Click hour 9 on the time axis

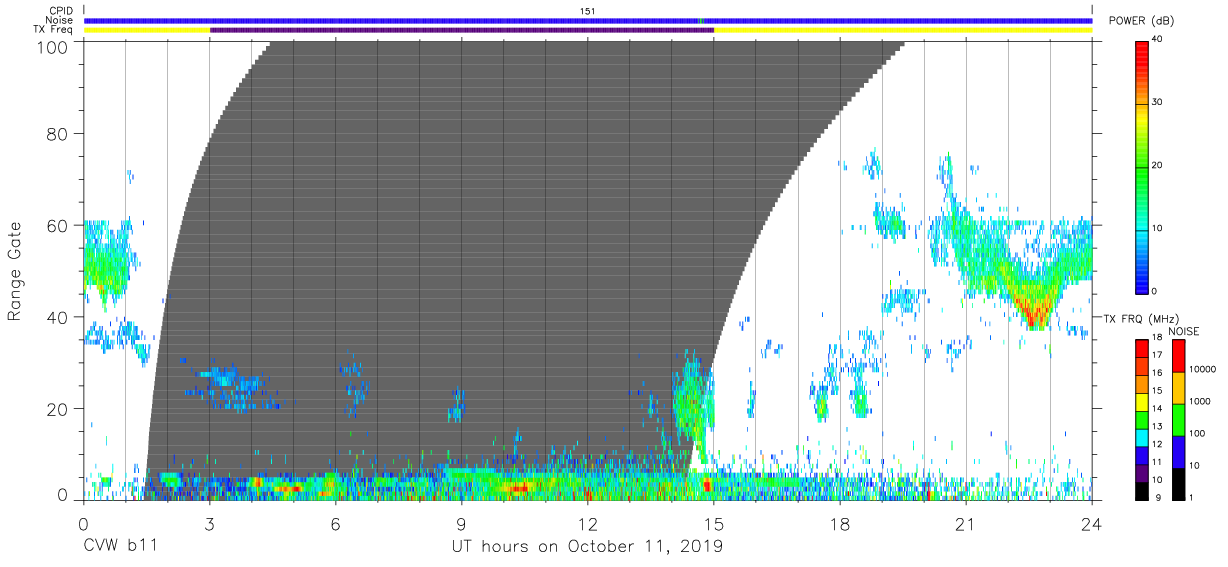(462, 523)
